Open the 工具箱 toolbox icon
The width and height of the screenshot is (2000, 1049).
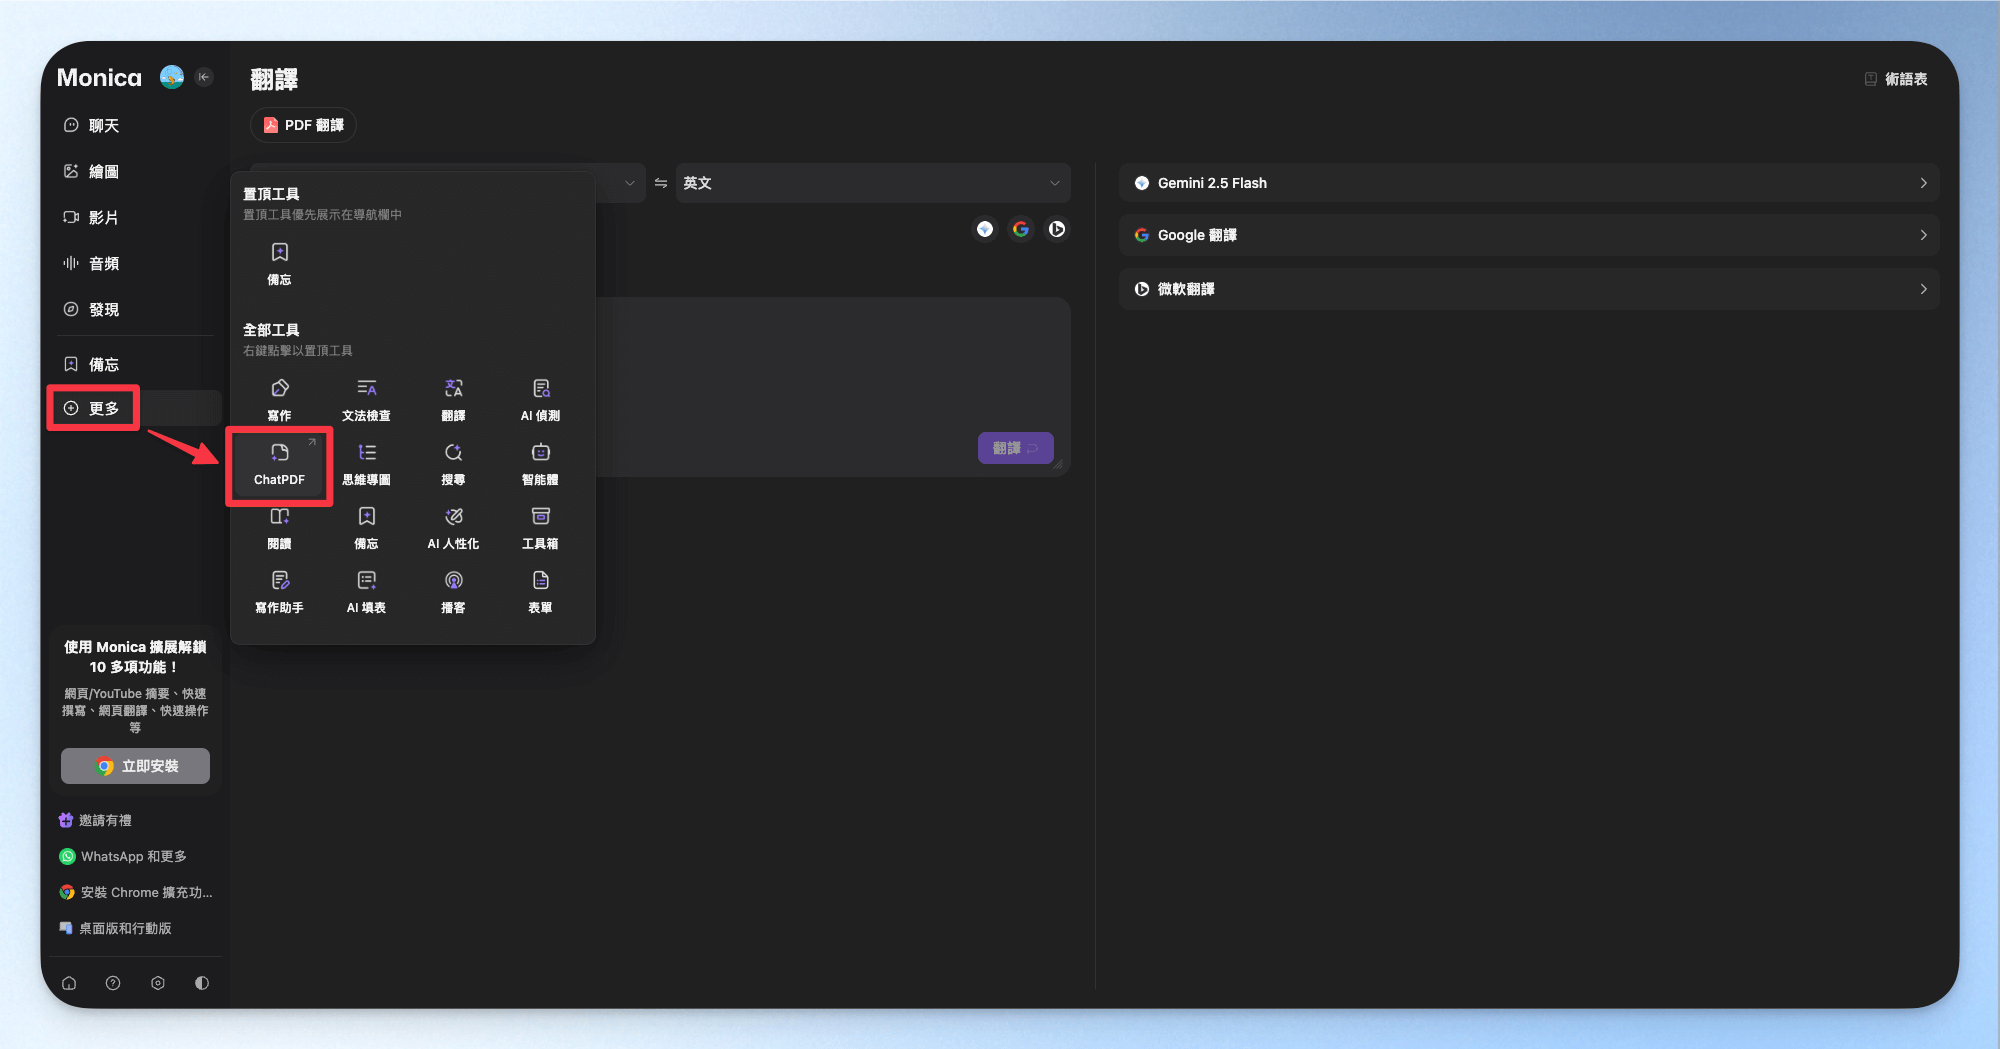tap(540, 528)
